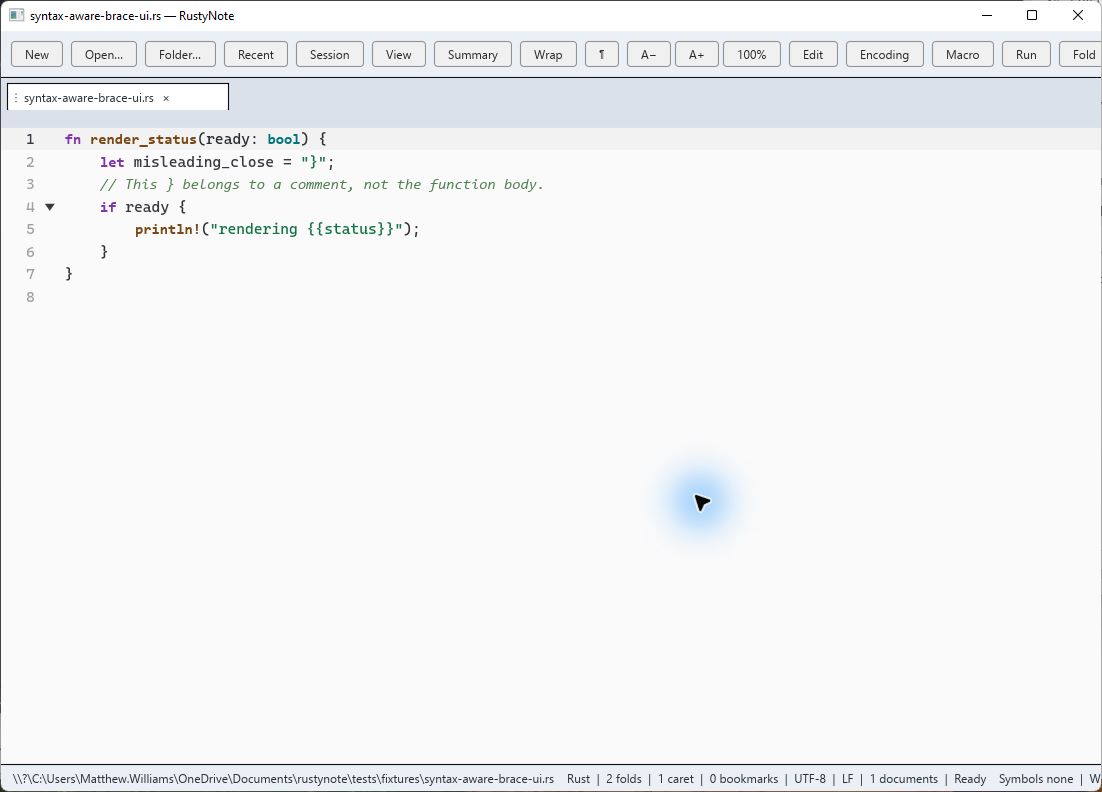
Task: Click the comment on line 3
Action: (x=322, y=184)
